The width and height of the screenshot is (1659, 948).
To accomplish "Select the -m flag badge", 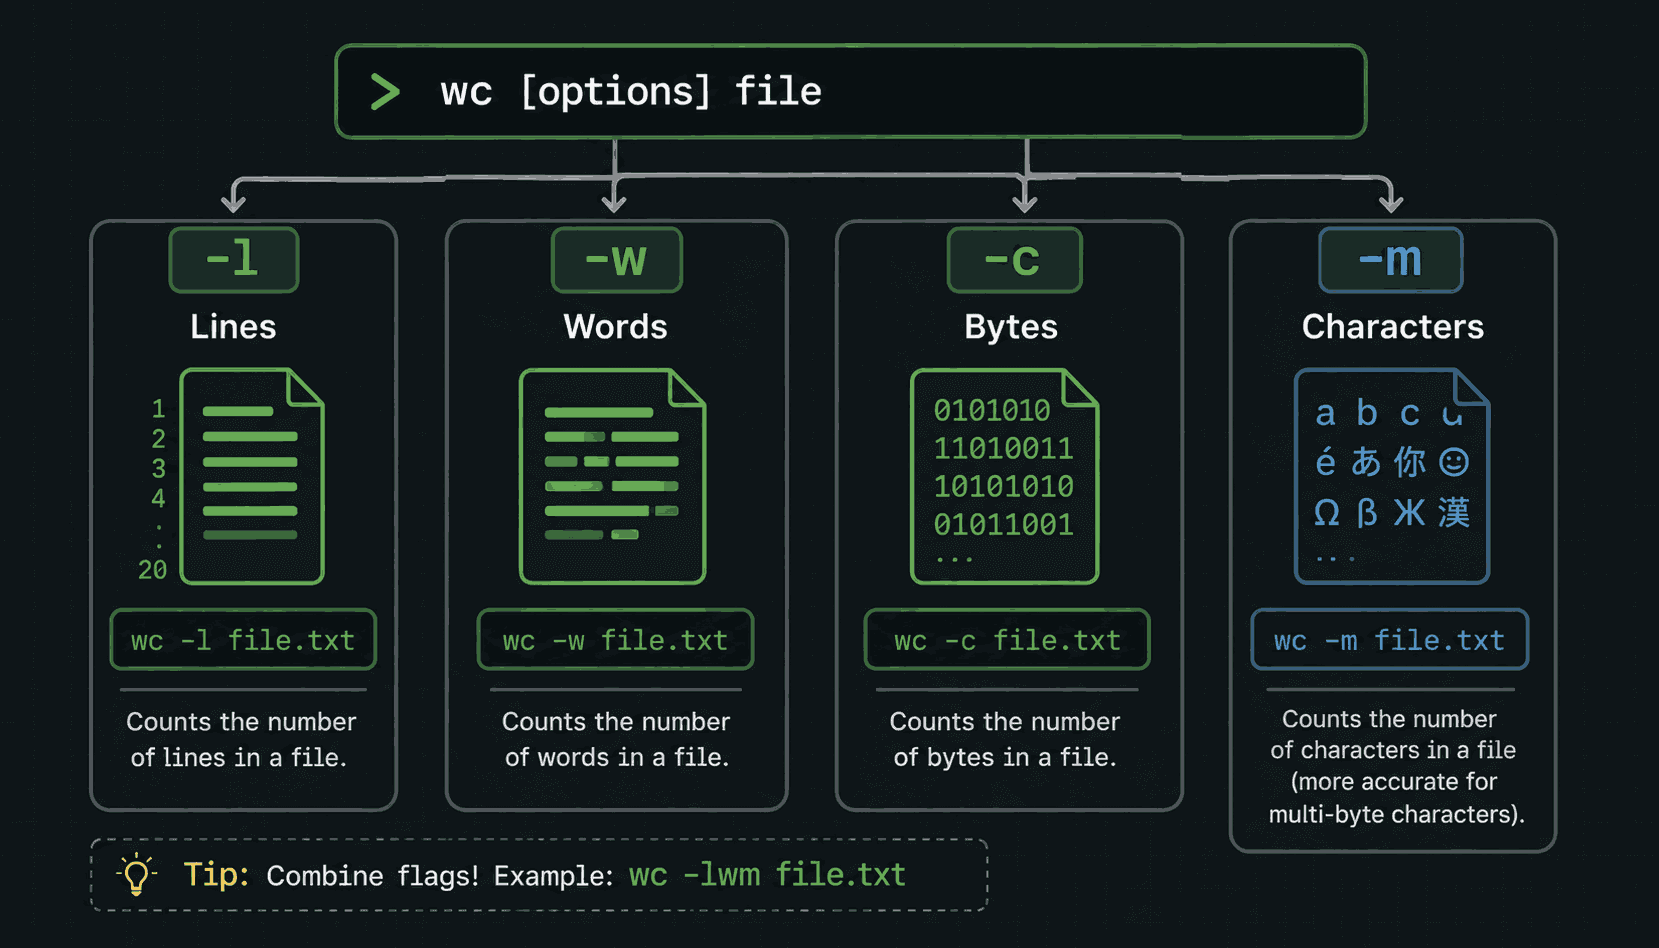I will click(1391, 260).
